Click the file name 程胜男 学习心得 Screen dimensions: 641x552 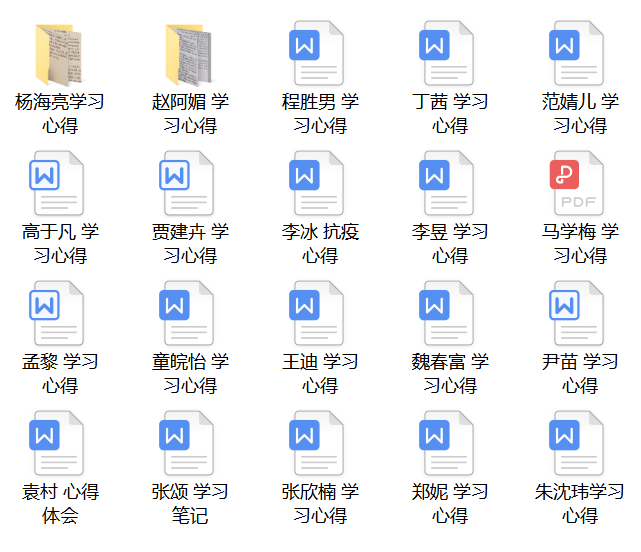click(x=320, y=114)
